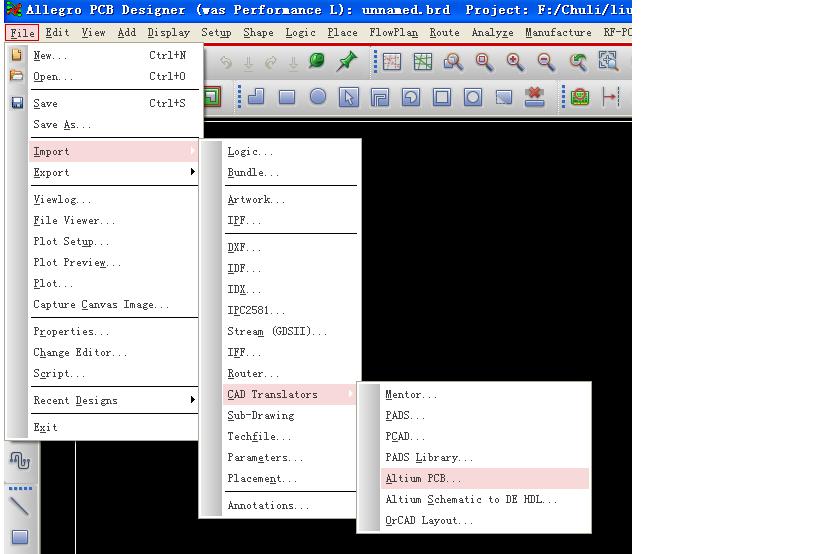Toggle the grid display toolbar icon
The image size is (840, 554).
(x=423, y=62)
